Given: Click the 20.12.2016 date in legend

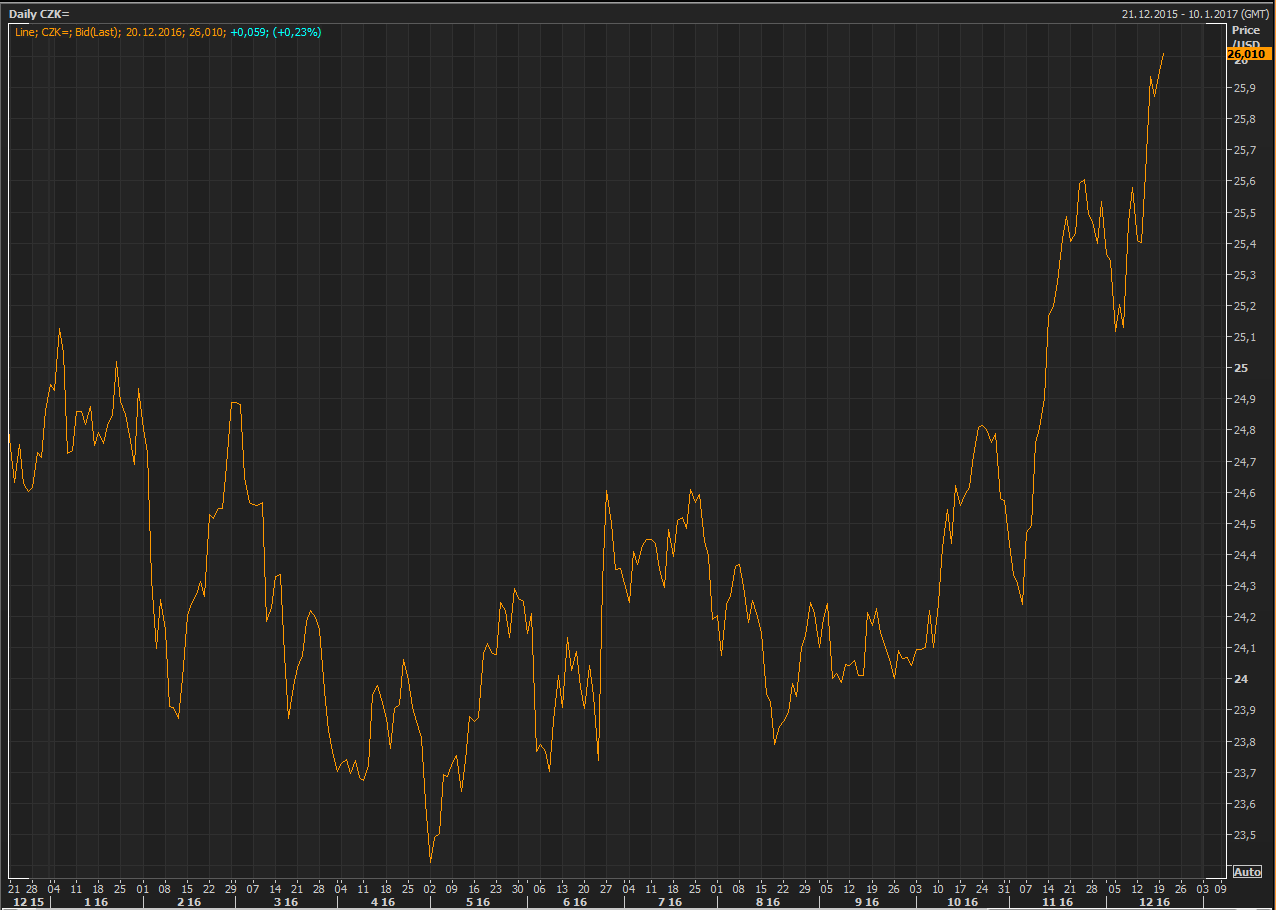Looking at the screenshot, I should (153, 32).
